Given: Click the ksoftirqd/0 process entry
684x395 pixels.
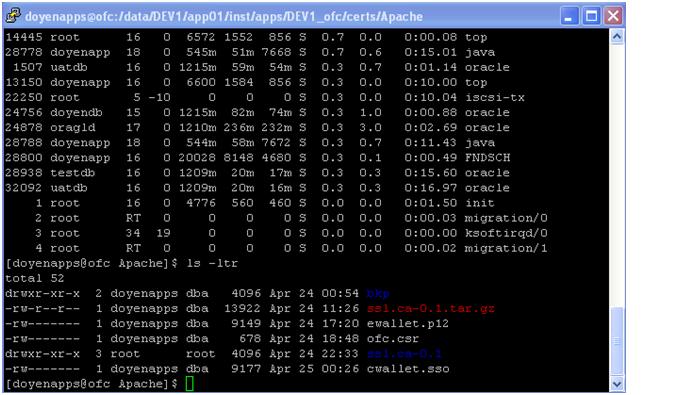Looking at the screenshot, I should (x=276, y=233).
